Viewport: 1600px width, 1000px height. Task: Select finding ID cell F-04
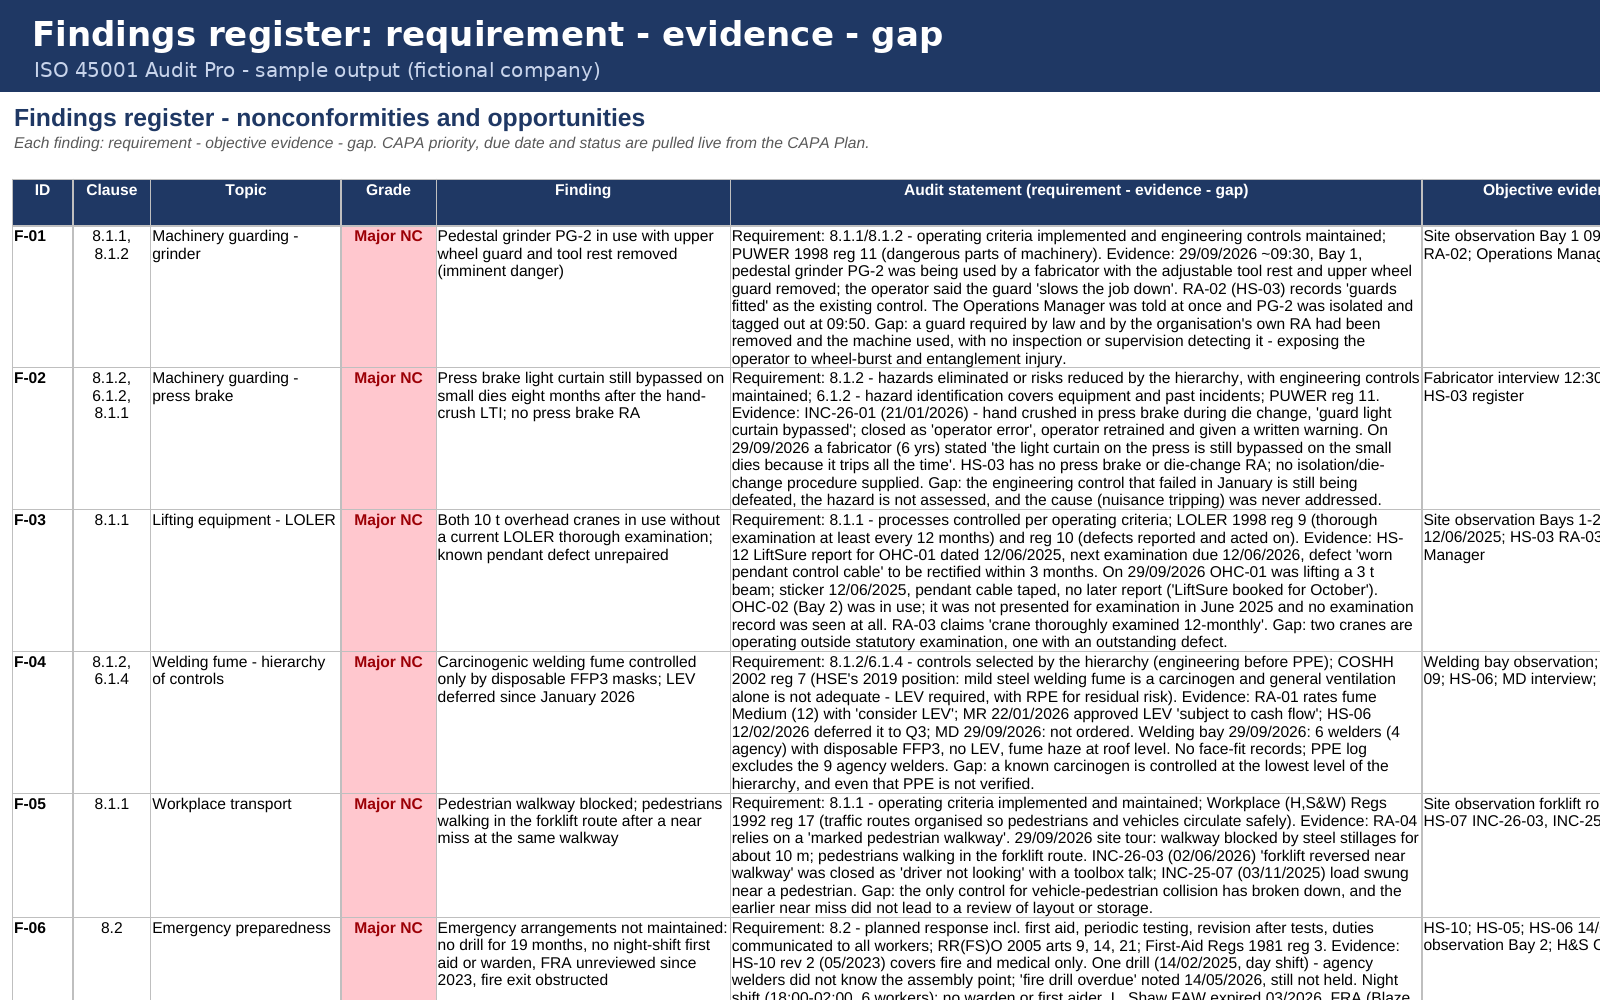[43, 723]
